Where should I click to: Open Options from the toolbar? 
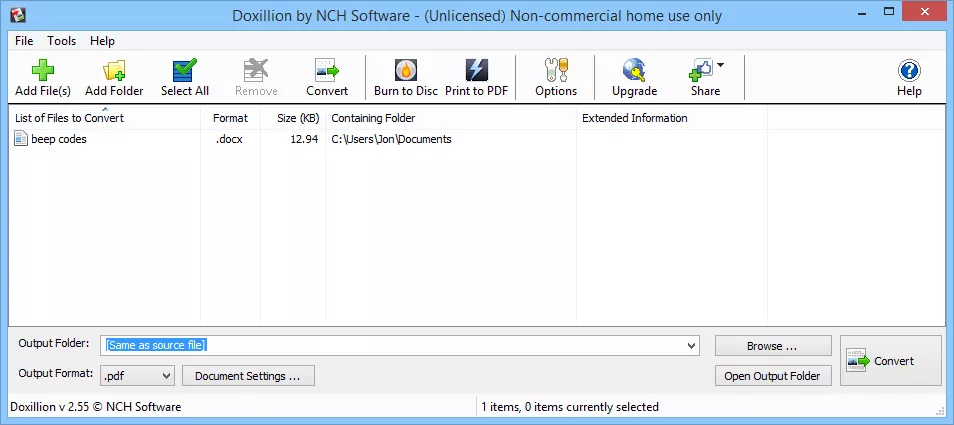click(x=555, y=77)
